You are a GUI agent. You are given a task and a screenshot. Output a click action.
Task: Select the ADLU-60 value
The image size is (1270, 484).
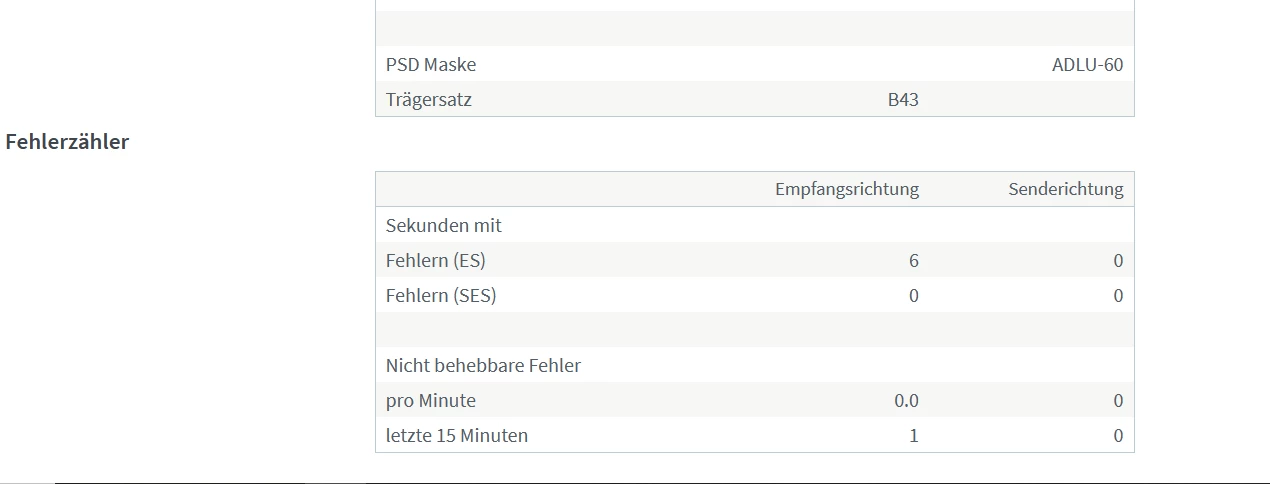(x=1087, y=65)
